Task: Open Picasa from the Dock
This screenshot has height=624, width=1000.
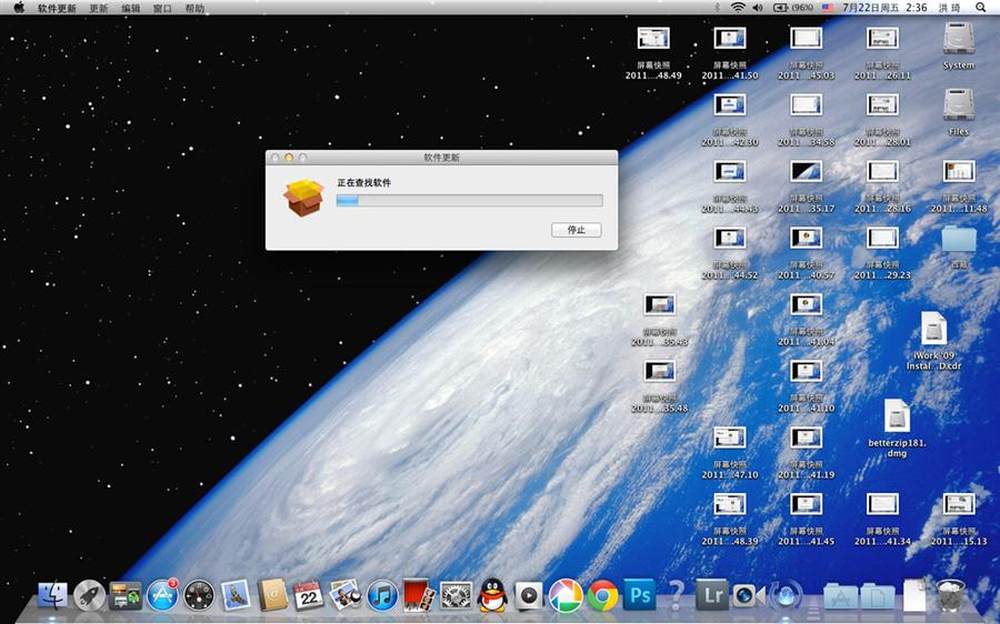Action: pos(566,595)
